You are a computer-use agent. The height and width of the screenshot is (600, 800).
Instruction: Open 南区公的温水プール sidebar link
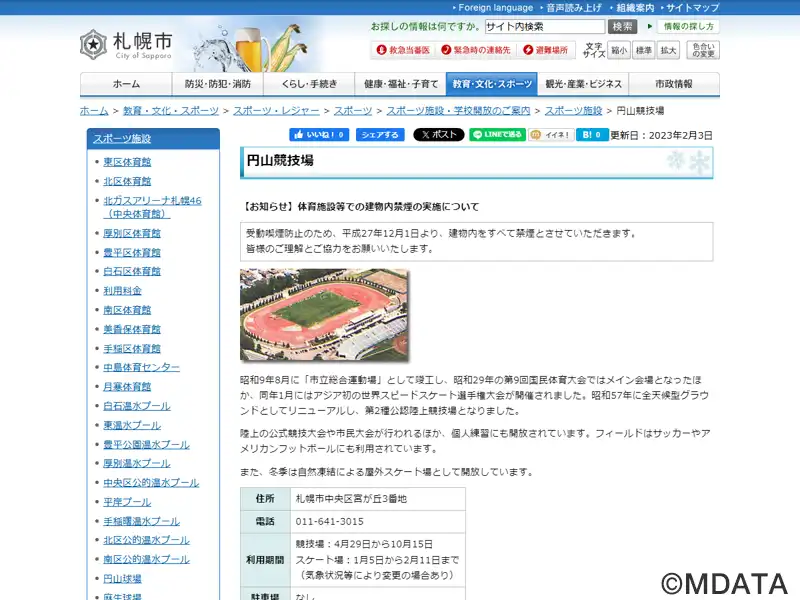pyautogui.click(x=146, y=559)
